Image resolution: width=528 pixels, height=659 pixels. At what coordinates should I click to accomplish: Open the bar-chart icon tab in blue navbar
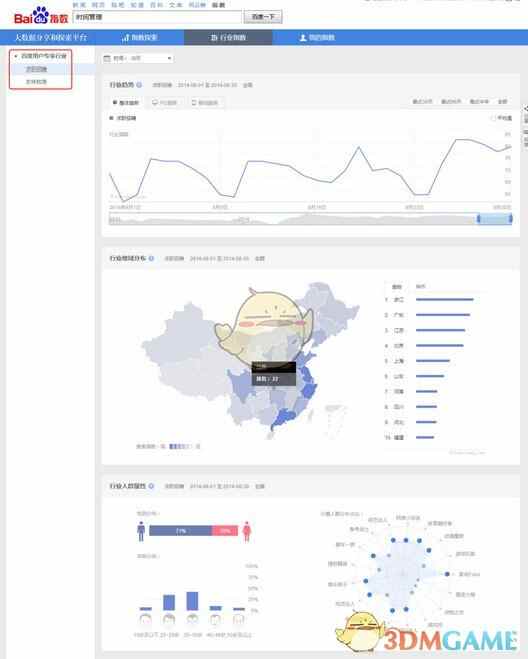point(140,37)
